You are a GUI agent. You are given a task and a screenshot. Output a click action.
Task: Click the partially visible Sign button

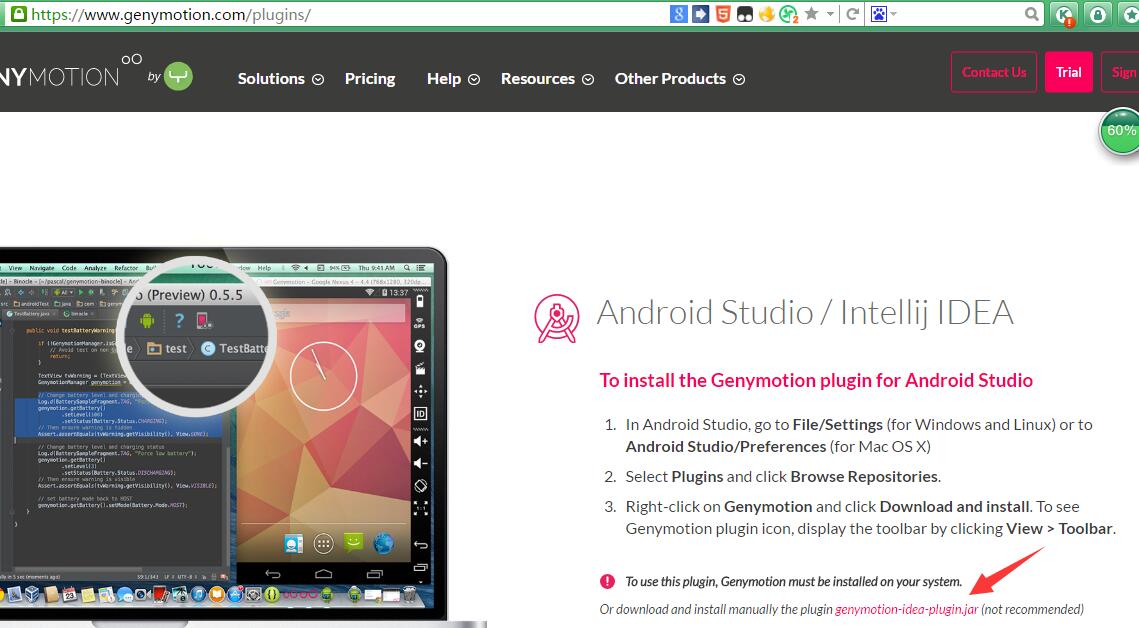coord(1120,72)
